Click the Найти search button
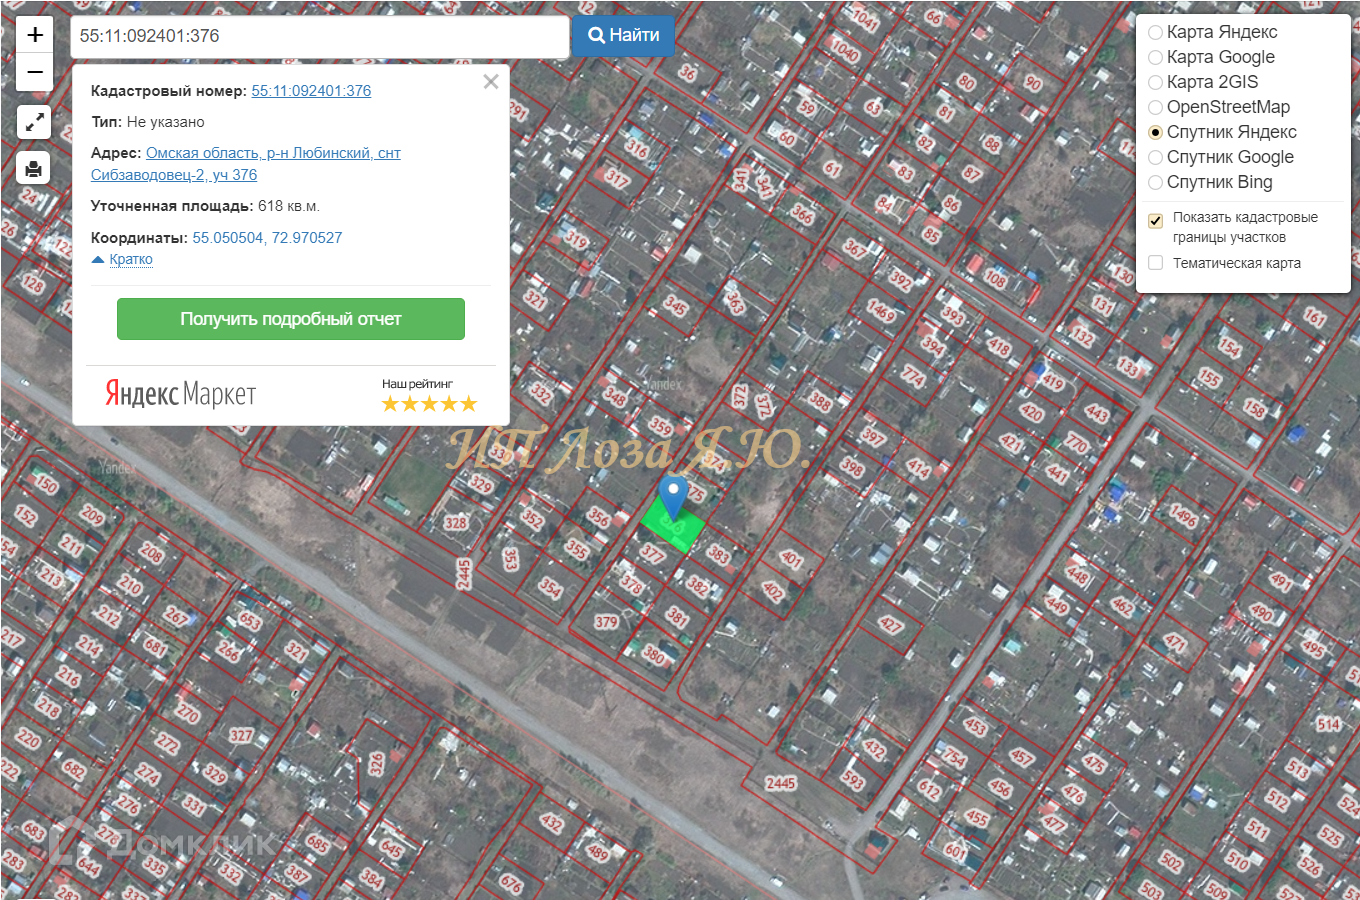Viewport: 1360px width, 900px height. click(x=623, y=36)
